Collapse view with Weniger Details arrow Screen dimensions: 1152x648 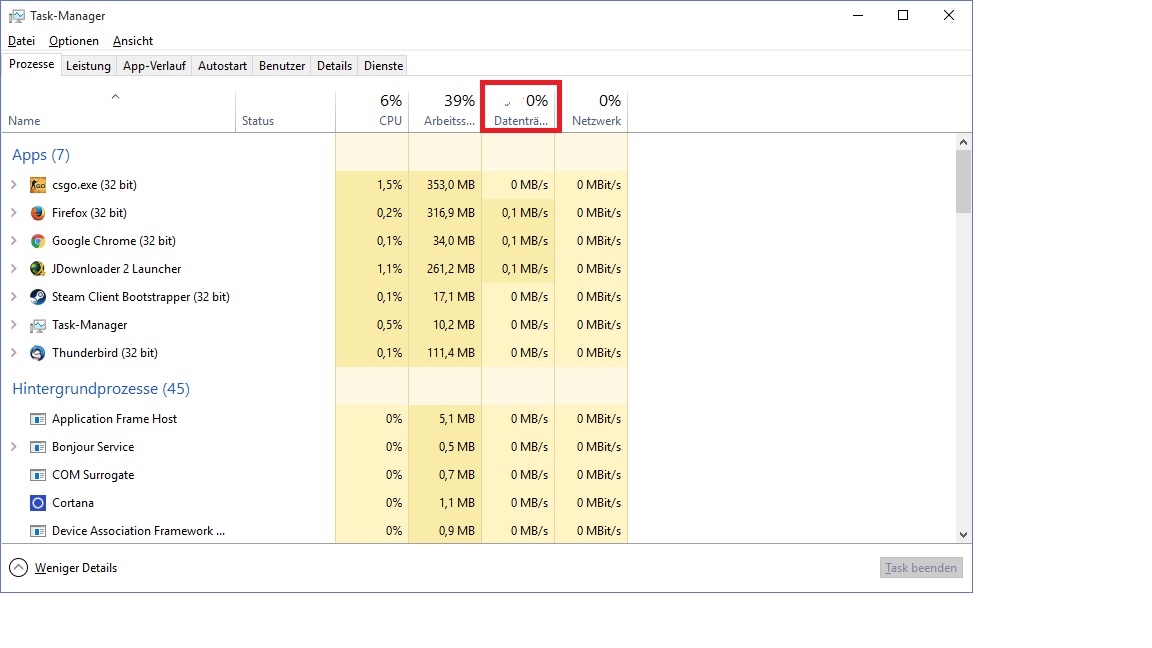[18, 568]
